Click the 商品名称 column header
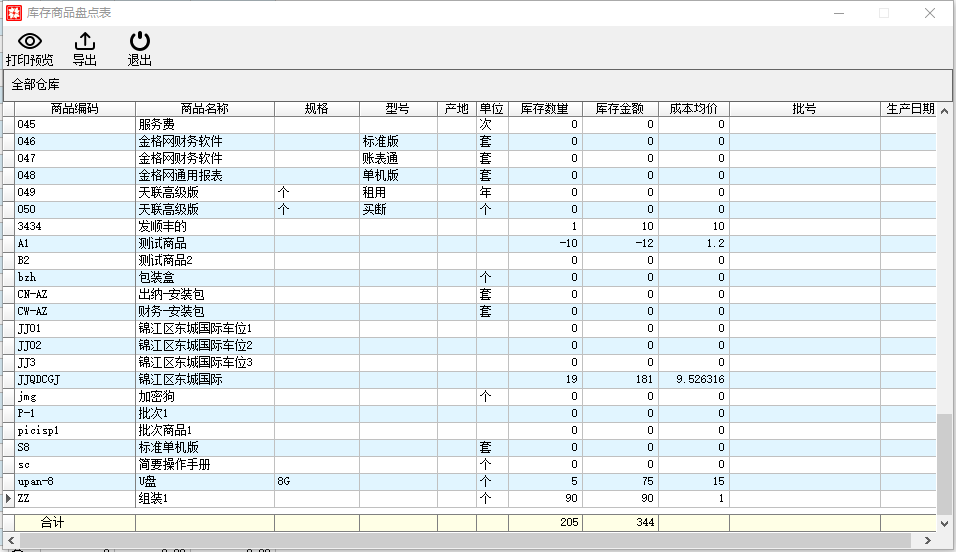Image resolution: width=956 pixels, height=552 pixels. coord(204,108)
